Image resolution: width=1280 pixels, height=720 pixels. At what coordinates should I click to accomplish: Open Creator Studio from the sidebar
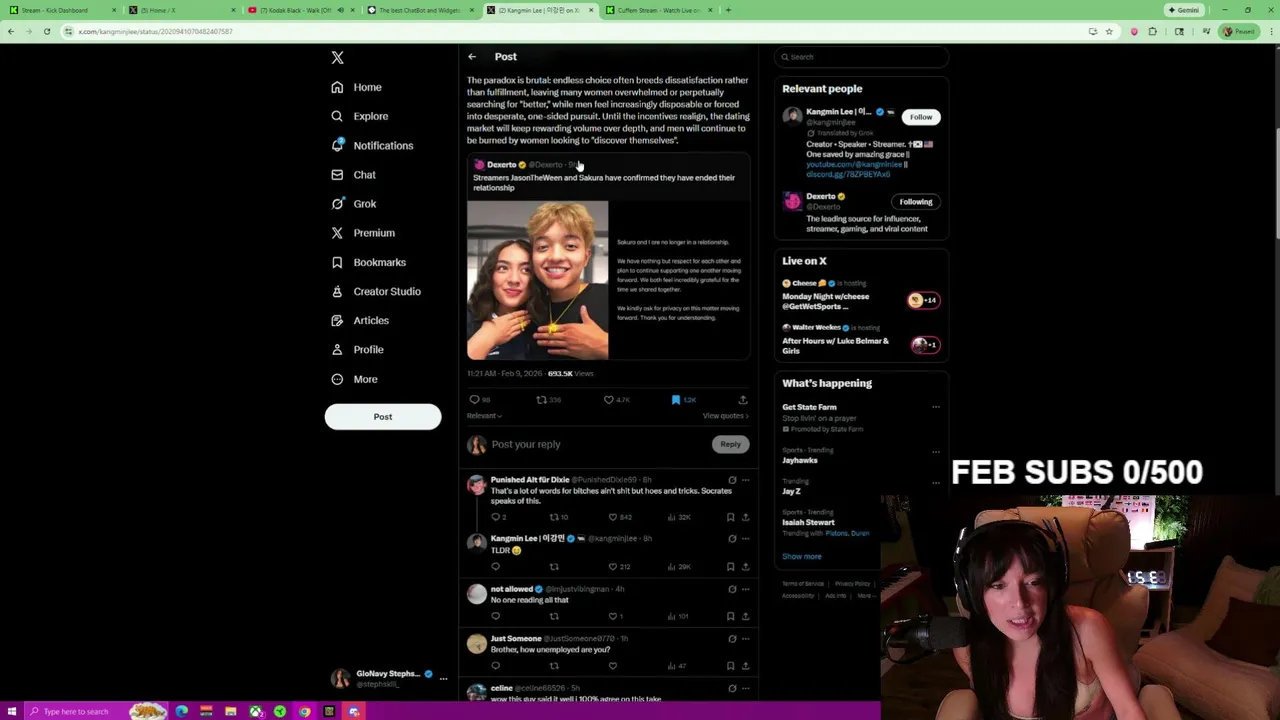tap(376, 291)
